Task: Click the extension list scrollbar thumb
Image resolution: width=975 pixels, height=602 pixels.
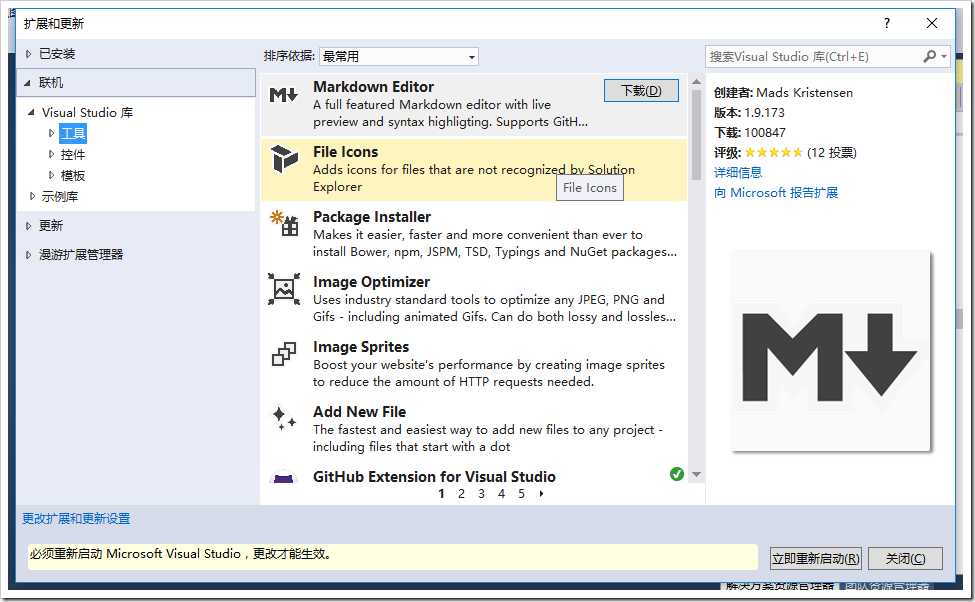Action: pyautogui.click(x=696, y=135)
